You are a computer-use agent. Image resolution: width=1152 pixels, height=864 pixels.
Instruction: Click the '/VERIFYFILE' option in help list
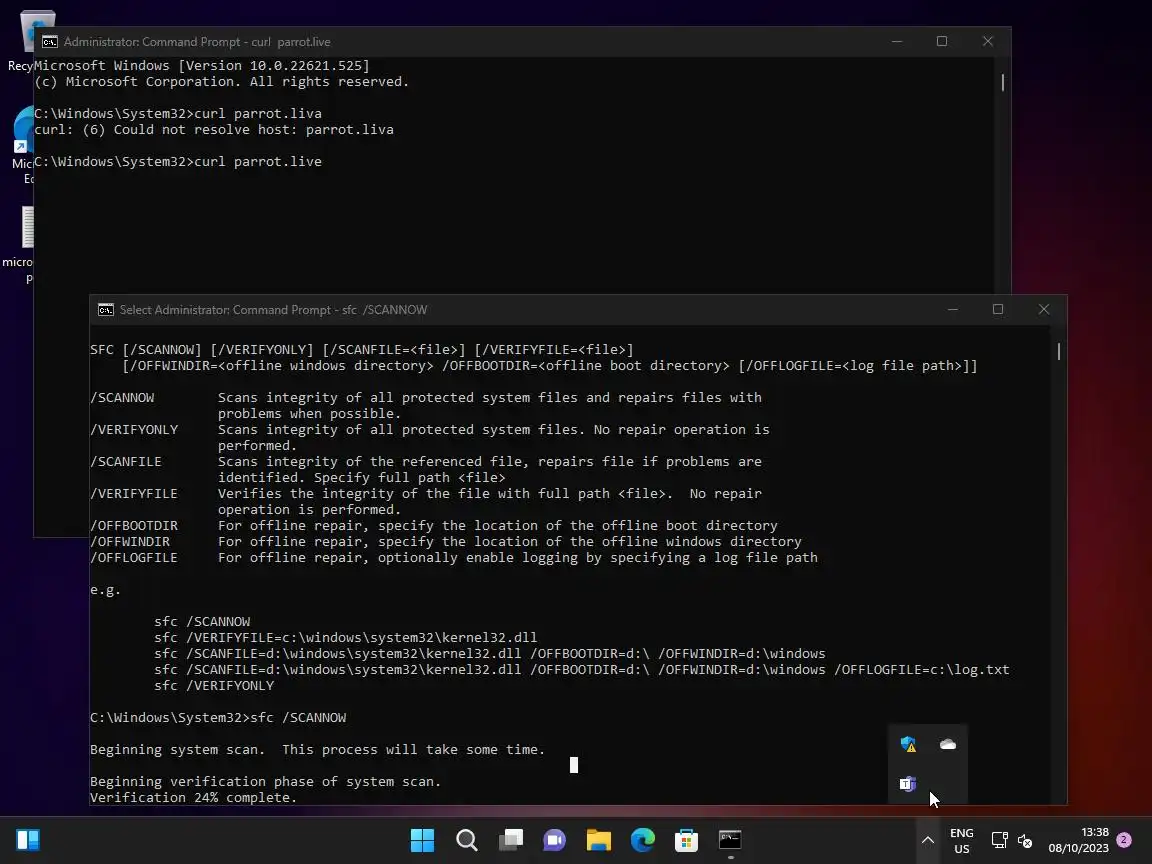pyautogui.click(x=134, y=494)
